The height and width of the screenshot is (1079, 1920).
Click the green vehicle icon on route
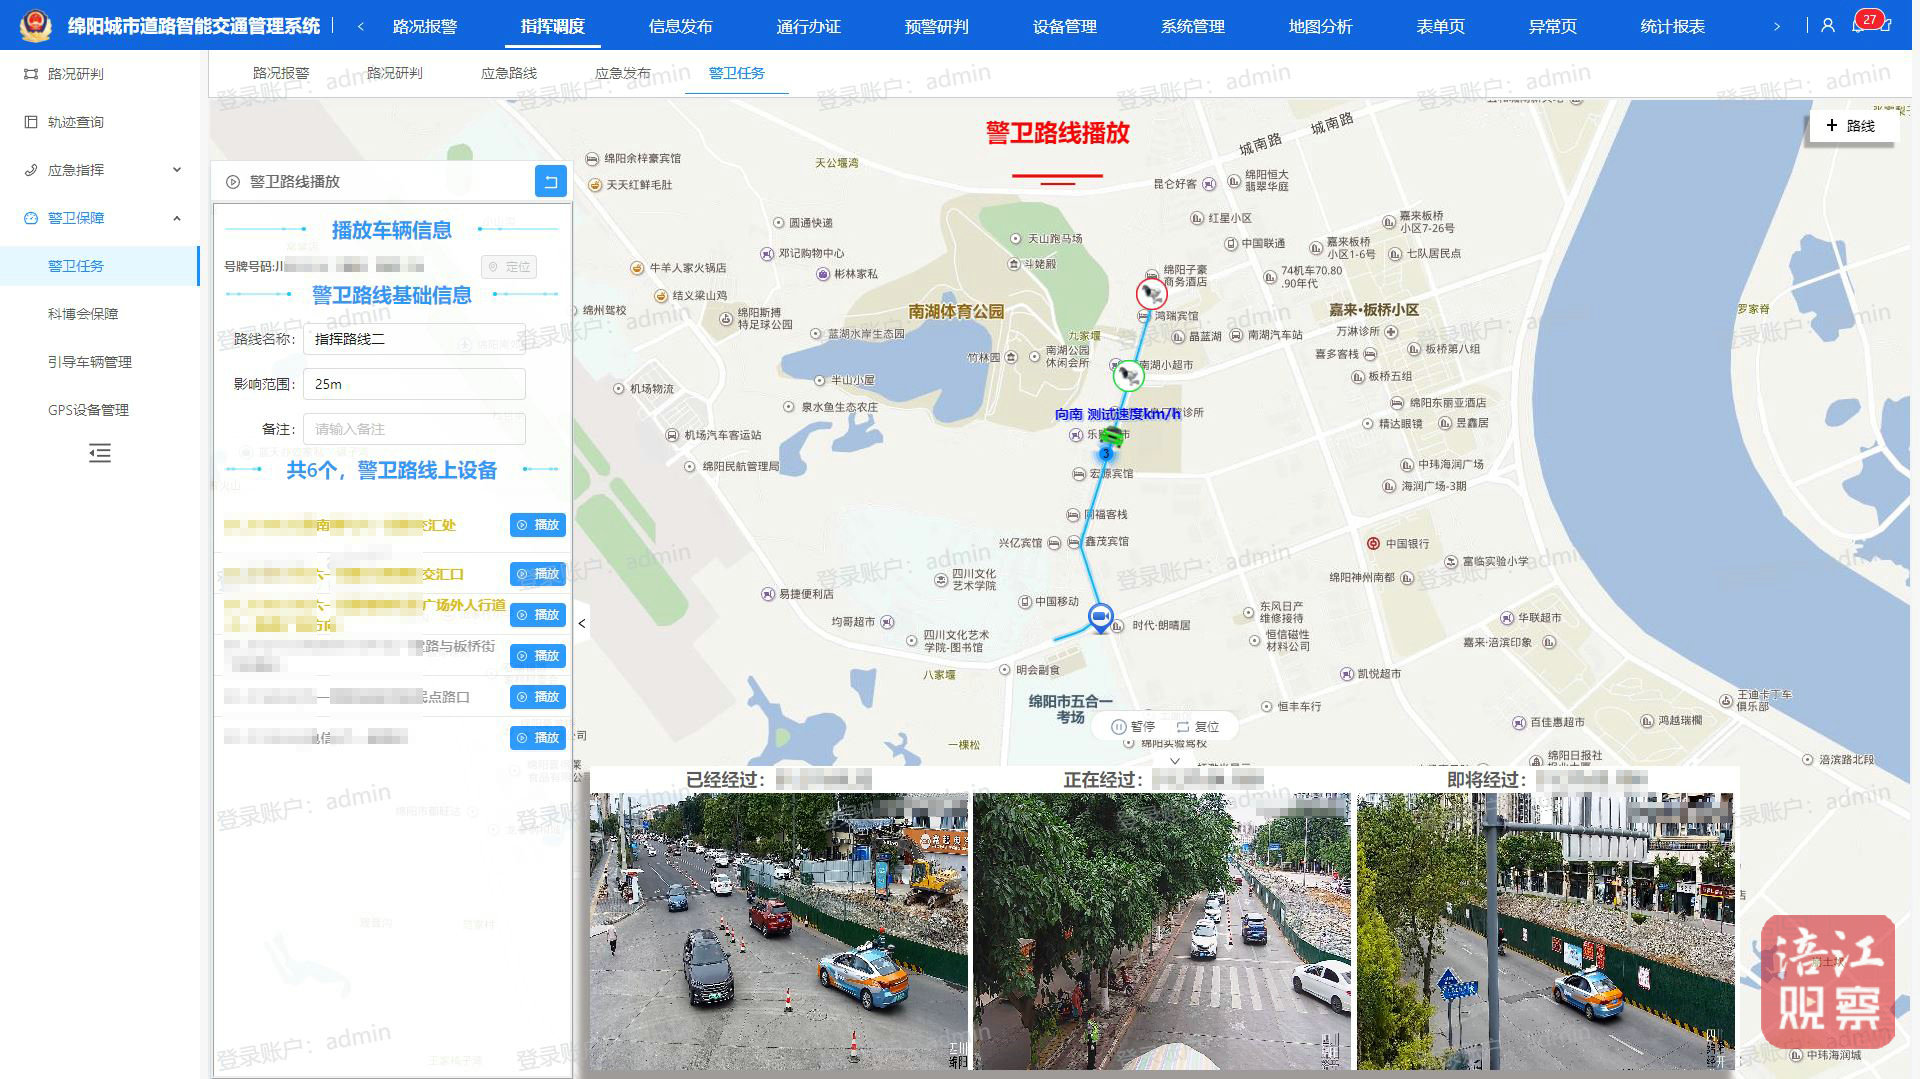[x=1111, y=436]
